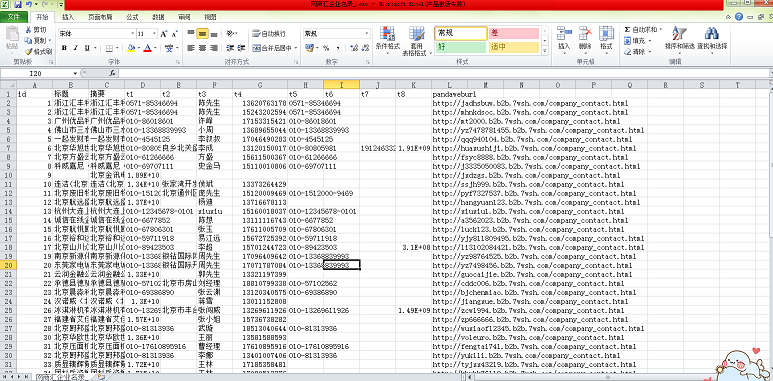Toggle bold formatting
Image resolution: width=773 pixels, height=381 pixels.
(x=64, y=48)
